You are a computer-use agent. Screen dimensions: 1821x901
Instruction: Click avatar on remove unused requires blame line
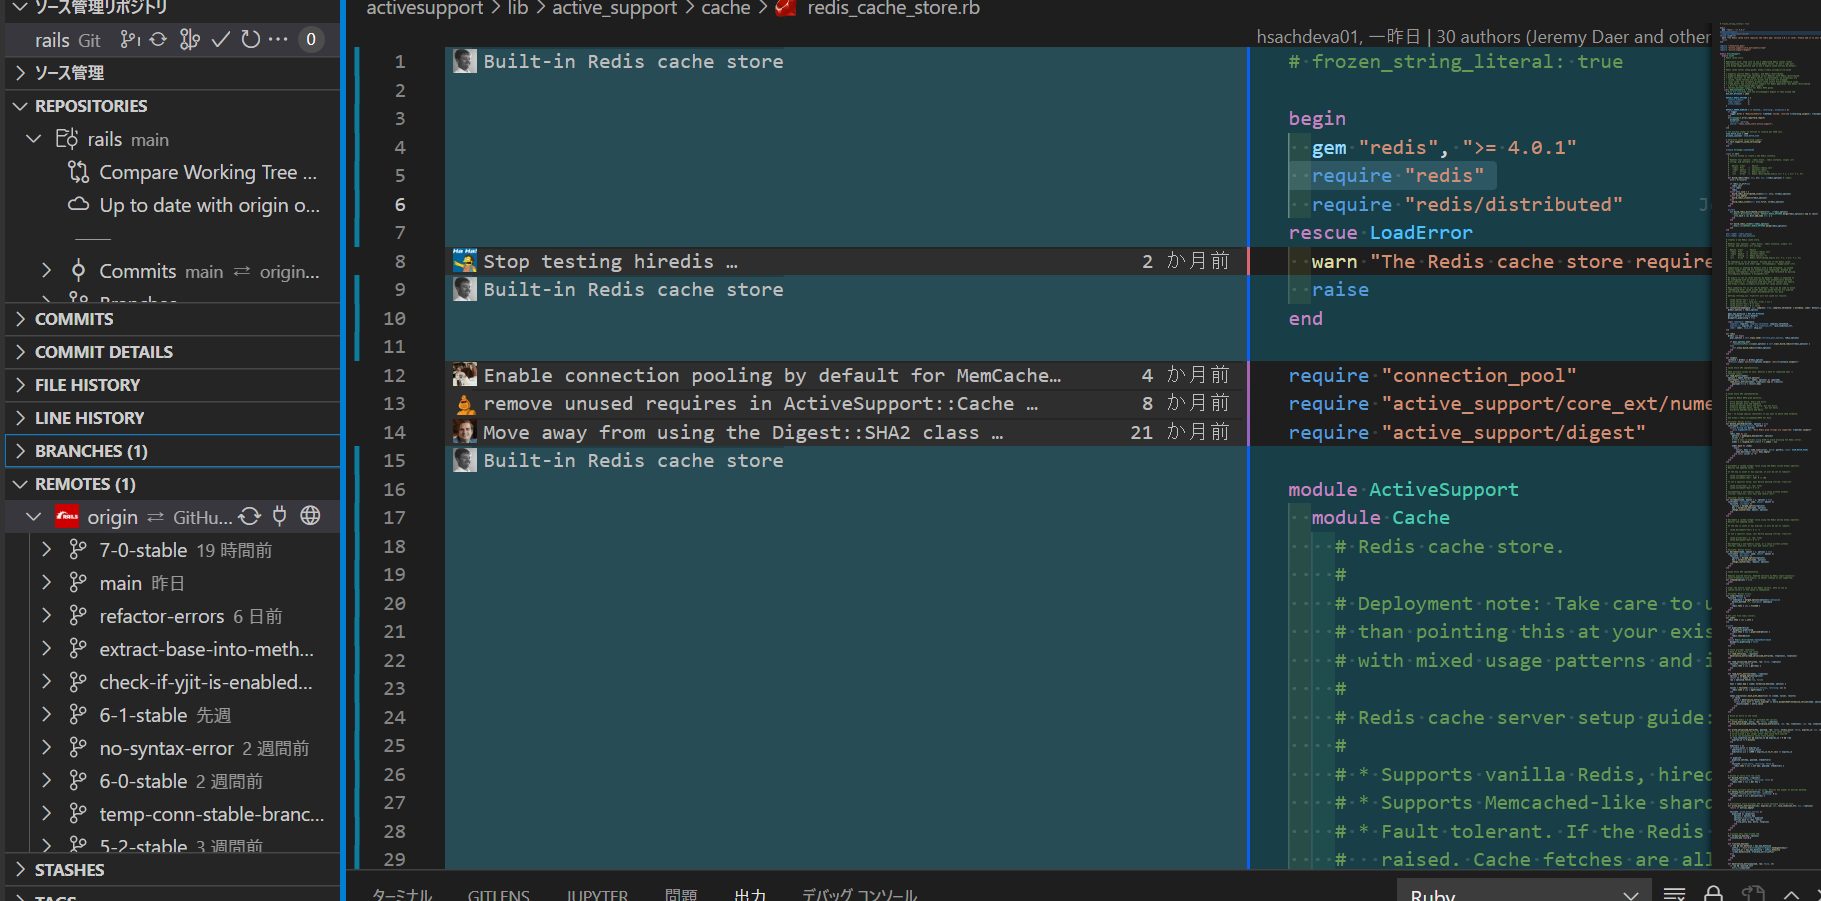click(x=464, y=403)
